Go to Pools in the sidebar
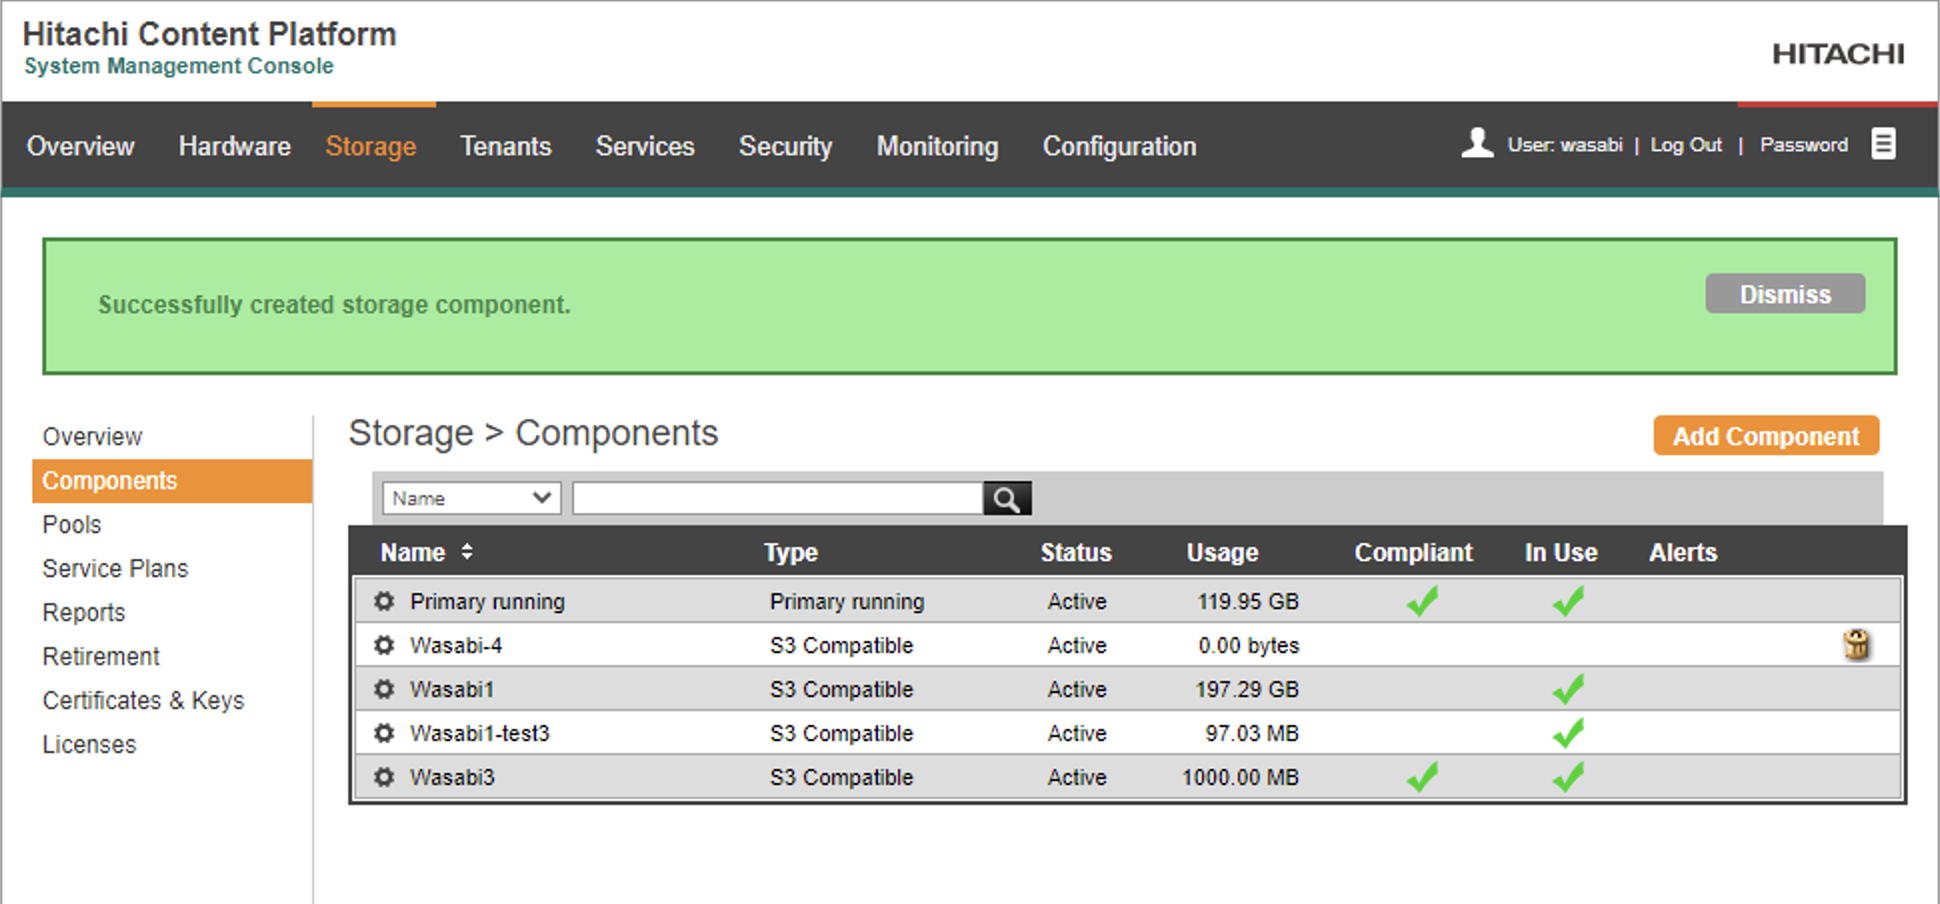This screenshot has height=904, width=1940. tap(72, 525)
